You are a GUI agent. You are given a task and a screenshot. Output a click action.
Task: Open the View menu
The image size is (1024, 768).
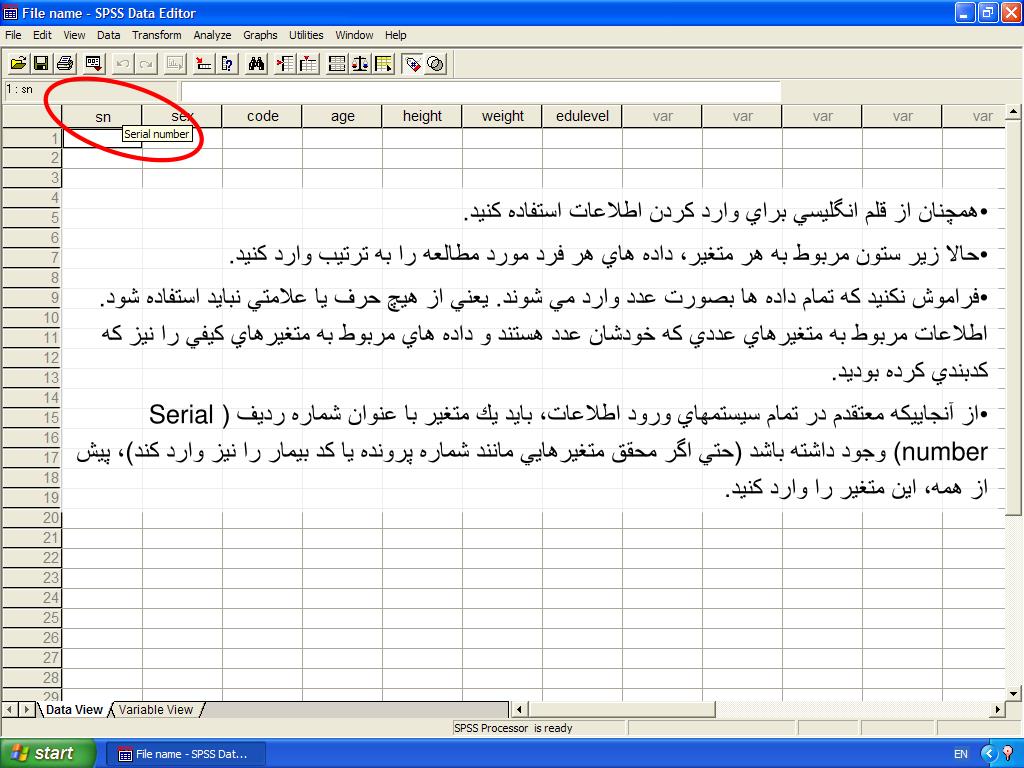pyautogui.click(x=74, y=35)
